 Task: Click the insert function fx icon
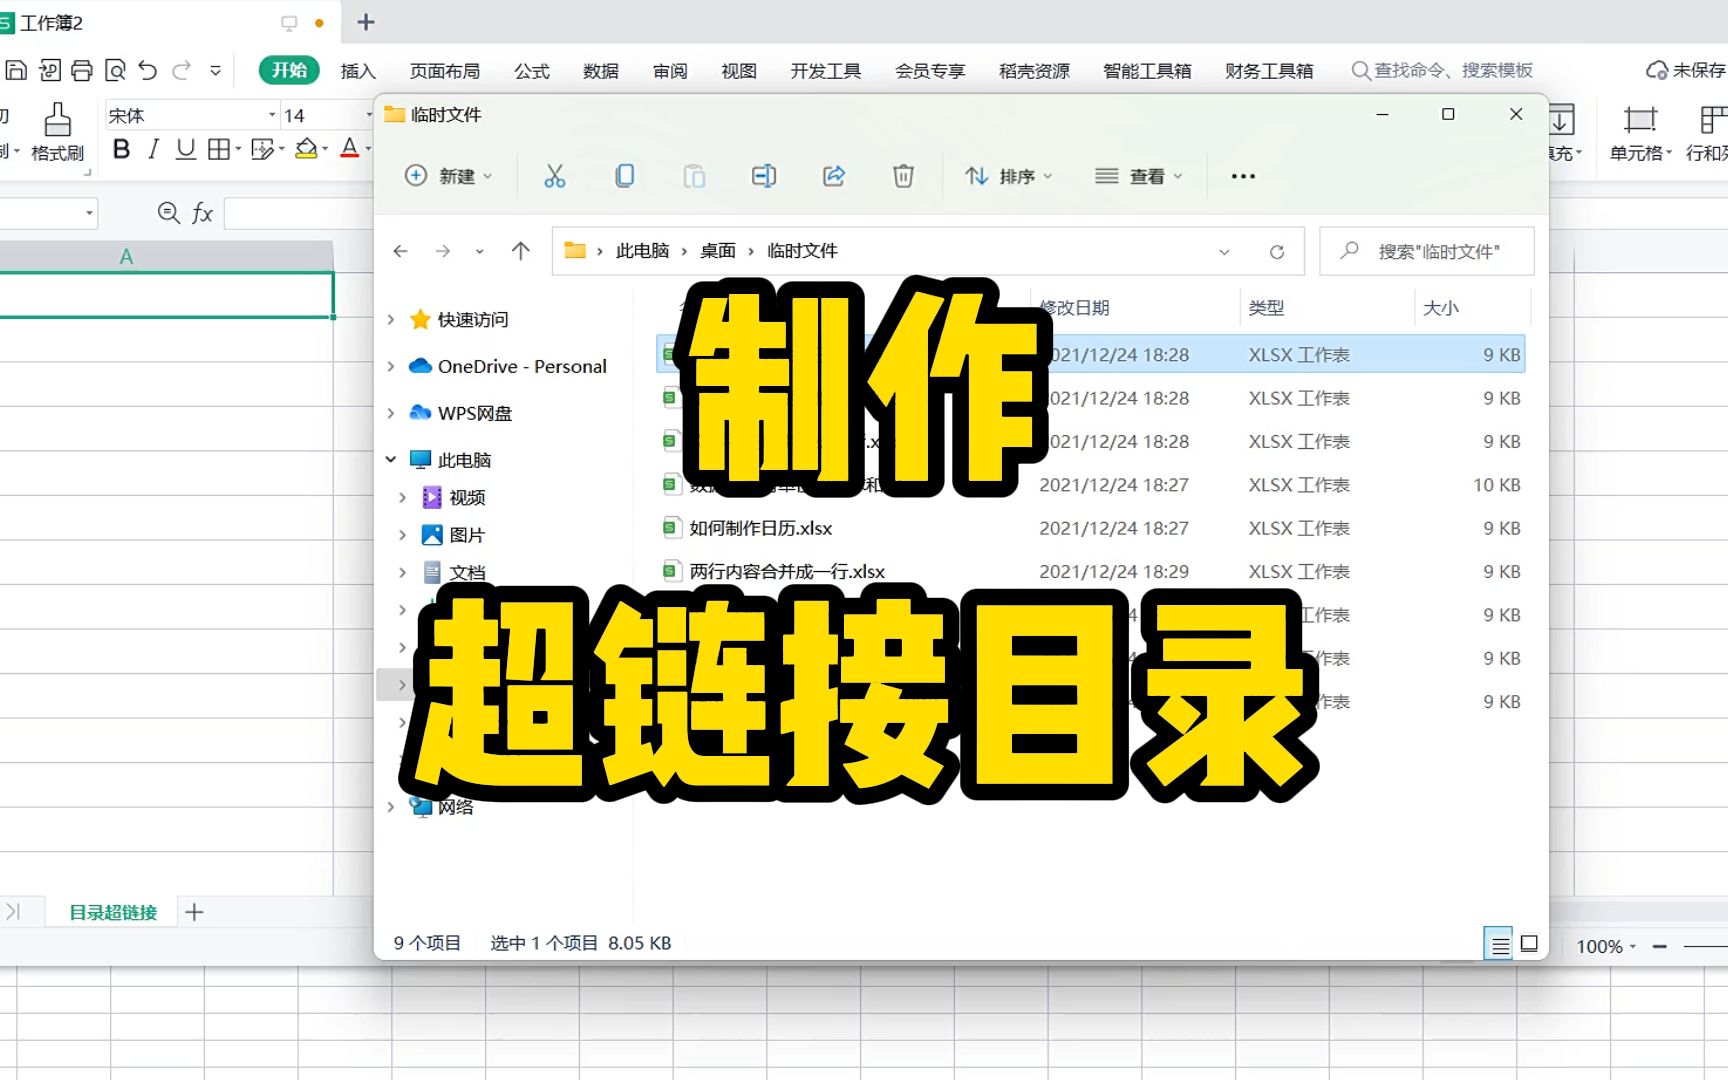pyautogui.click(x=202, y=213)
